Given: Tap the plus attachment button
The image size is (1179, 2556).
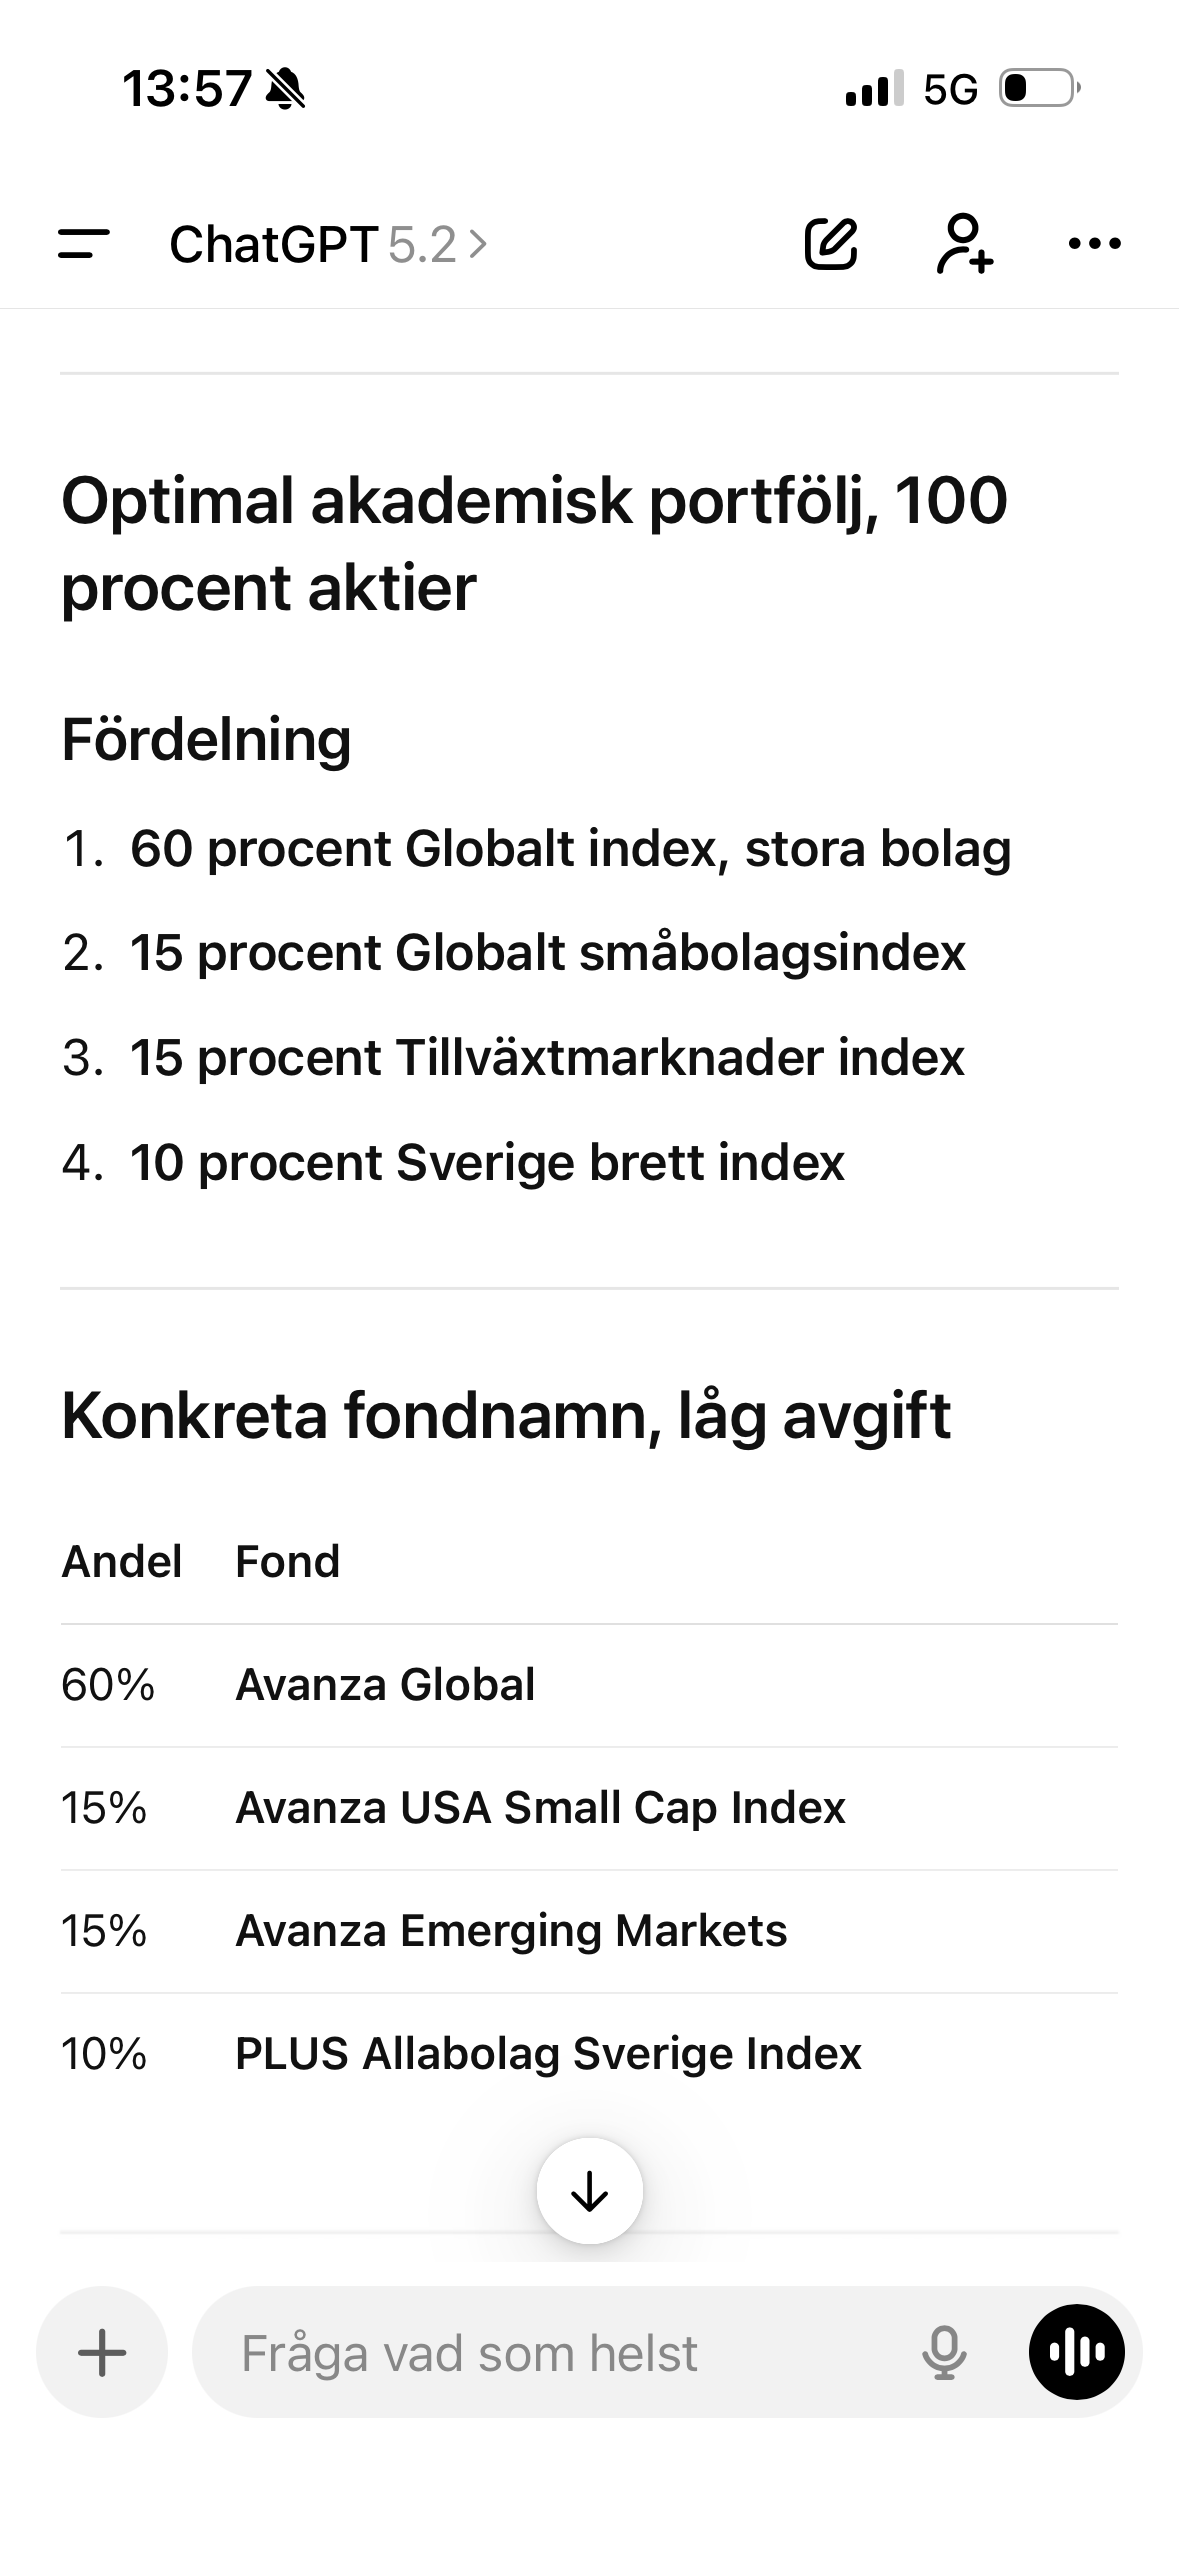Looking at the screenshot, I should click(x=102, y=2352).
